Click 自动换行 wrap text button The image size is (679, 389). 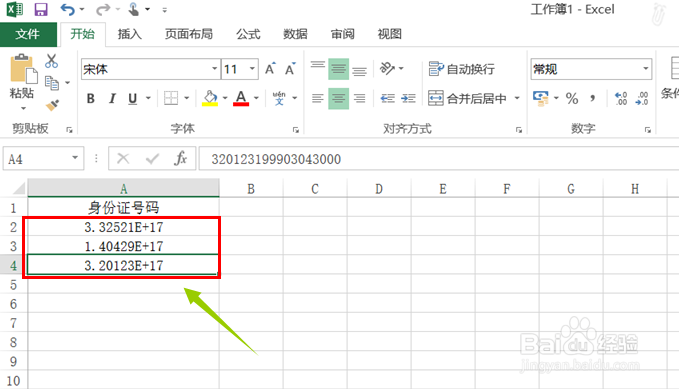462,69
